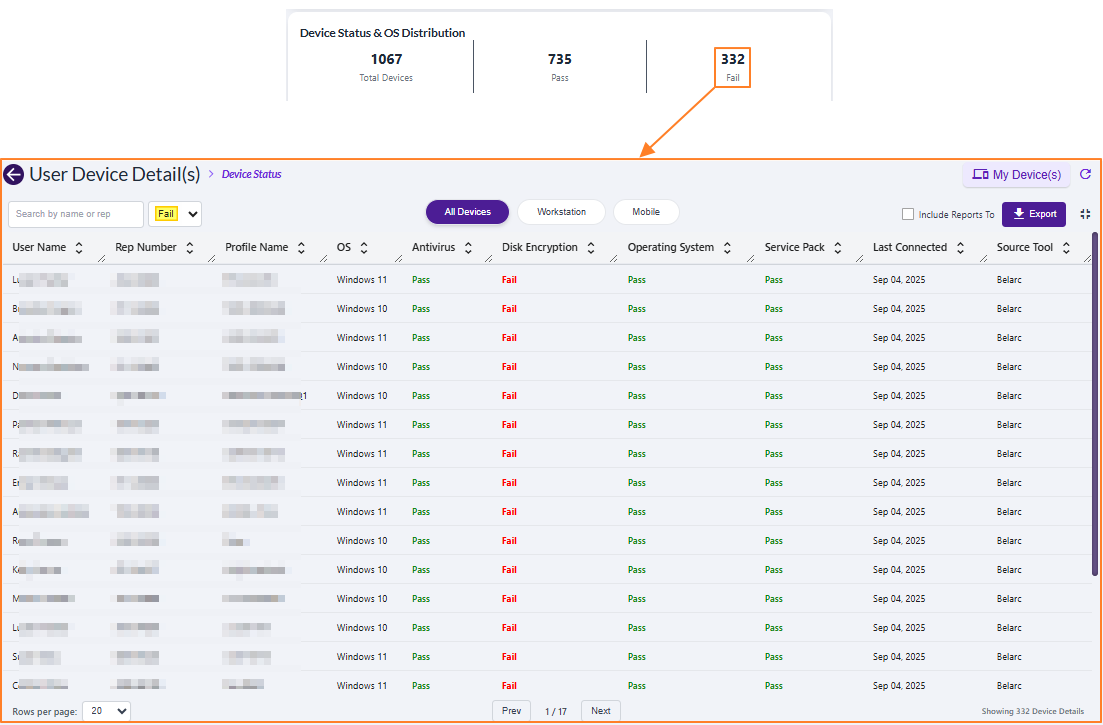This screenshot has height=725, width=1103.
Task: Switch to the Mobile tab
Action: pos(646,212)
